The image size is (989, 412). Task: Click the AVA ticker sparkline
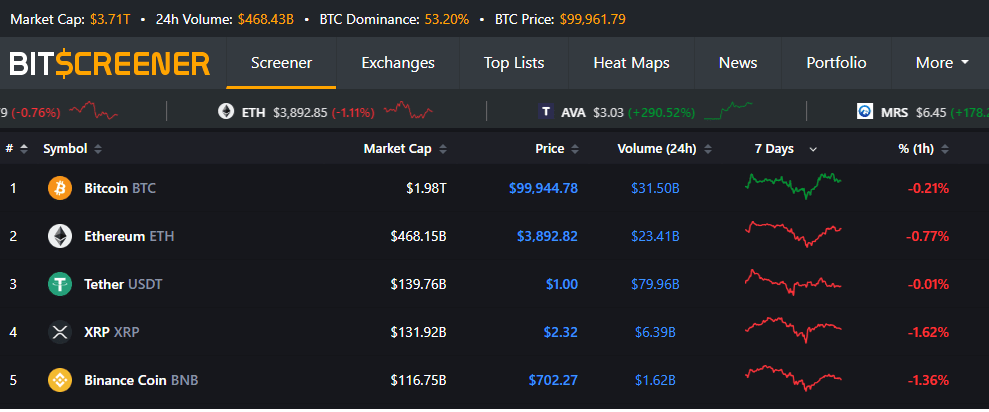pyautogui.click(x=728, y=110)
